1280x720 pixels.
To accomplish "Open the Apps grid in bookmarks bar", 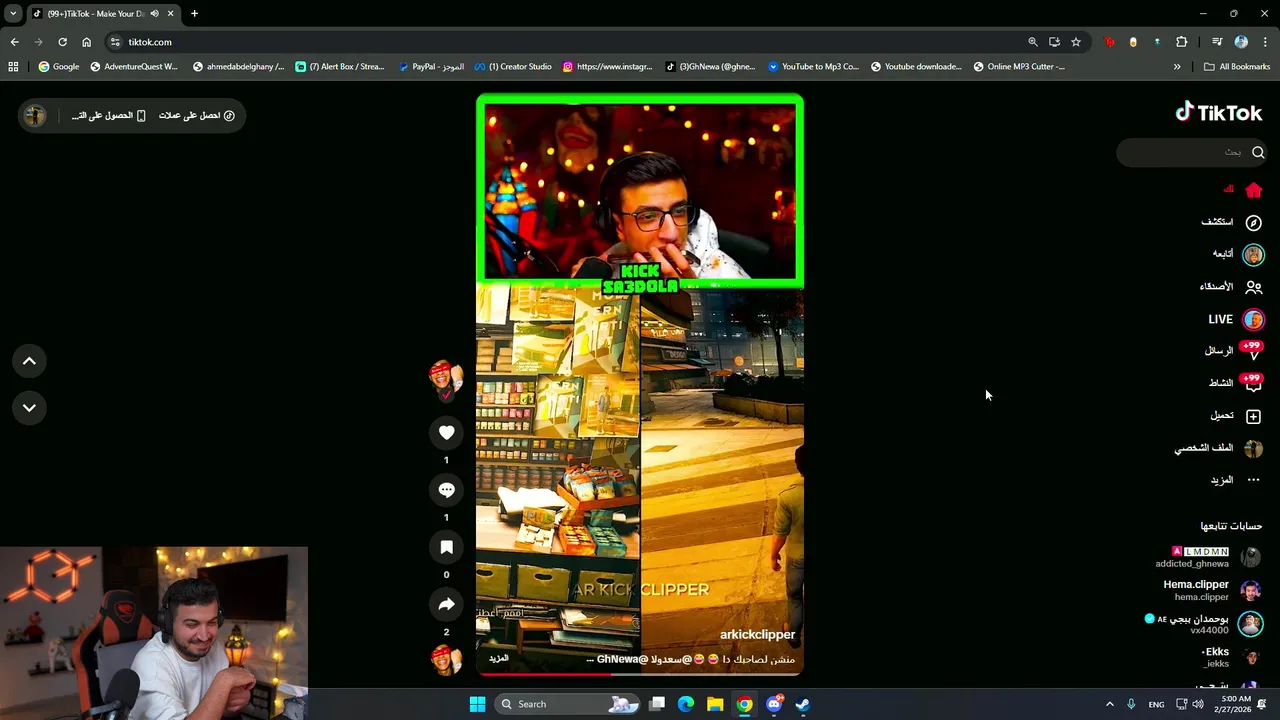I will pos(13,67).
